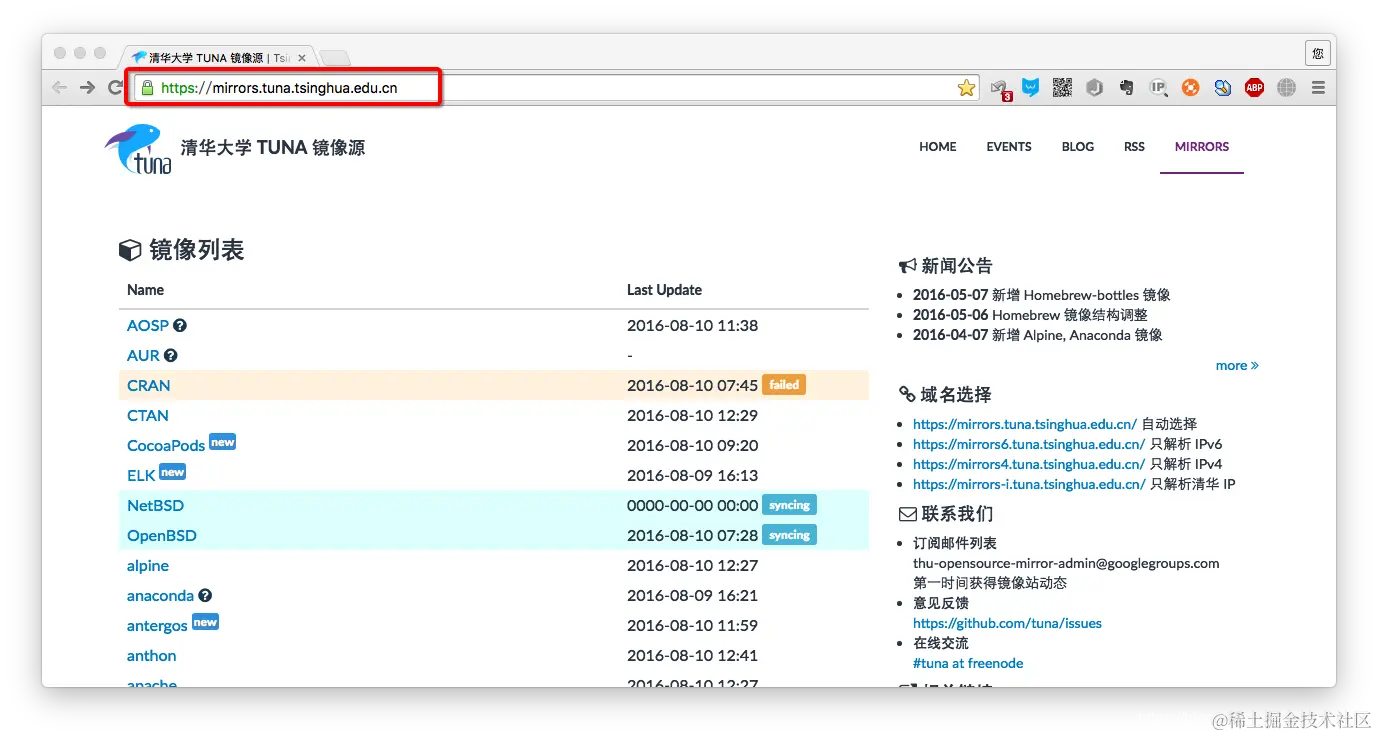Open the #tuna at freenode link
The image size is (1378, 737).
[968, 663]
